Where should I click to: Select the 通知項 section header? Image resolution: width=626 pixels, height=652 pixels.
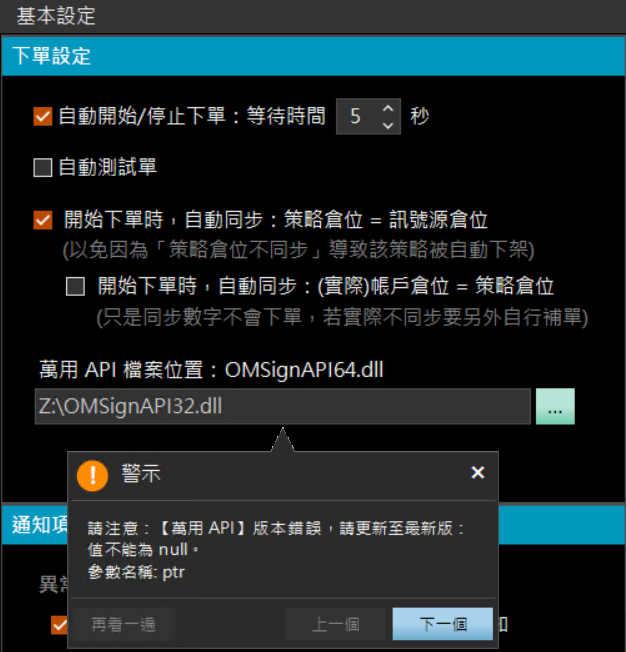click(40, 525)
